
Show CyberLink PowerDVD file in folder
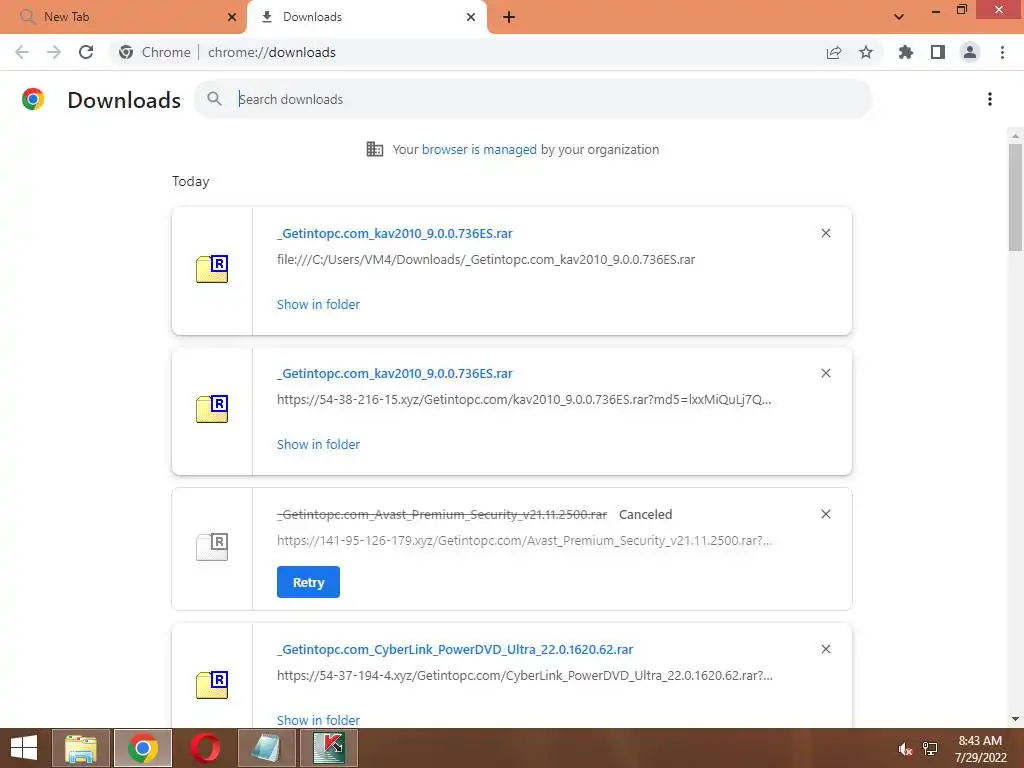click(318, 720)
